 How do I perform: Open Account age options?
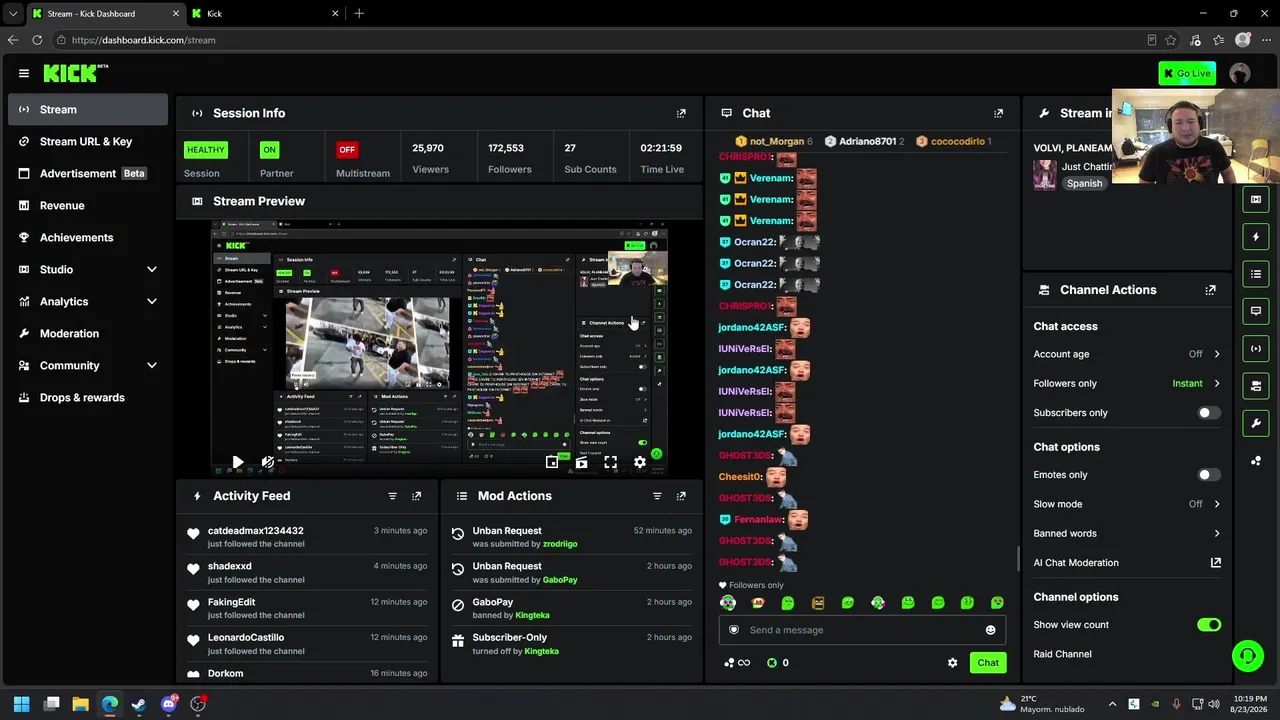pyautogui.click(x=1127, y=354)
